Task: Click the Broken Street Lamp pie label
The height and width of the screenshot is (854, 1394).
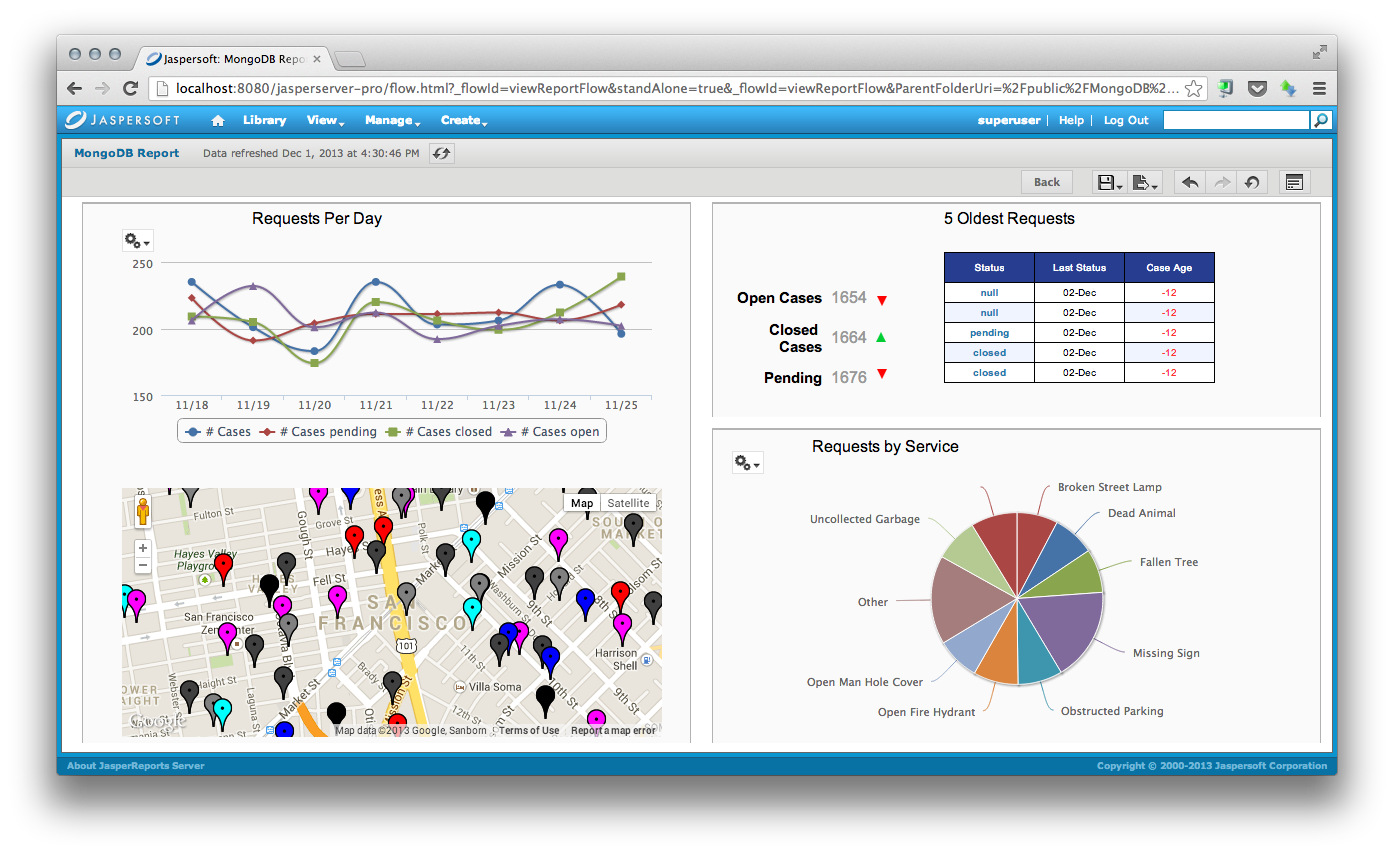Action: click(1110, 487)
